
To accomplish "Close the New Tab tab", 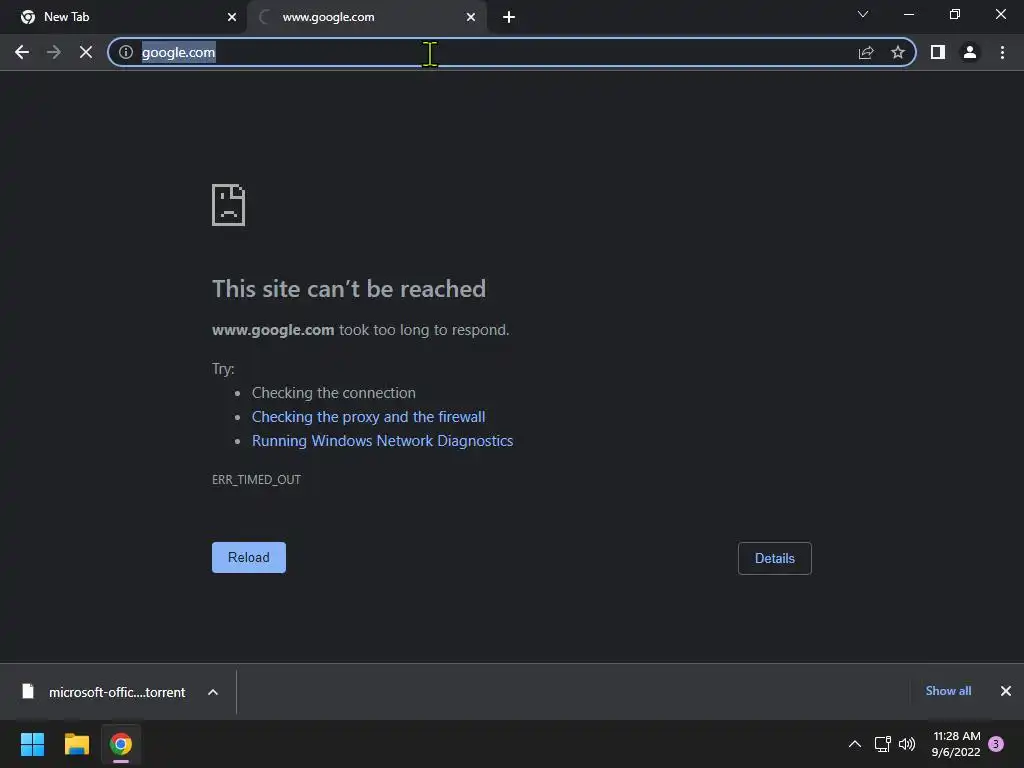I will 232,17.
